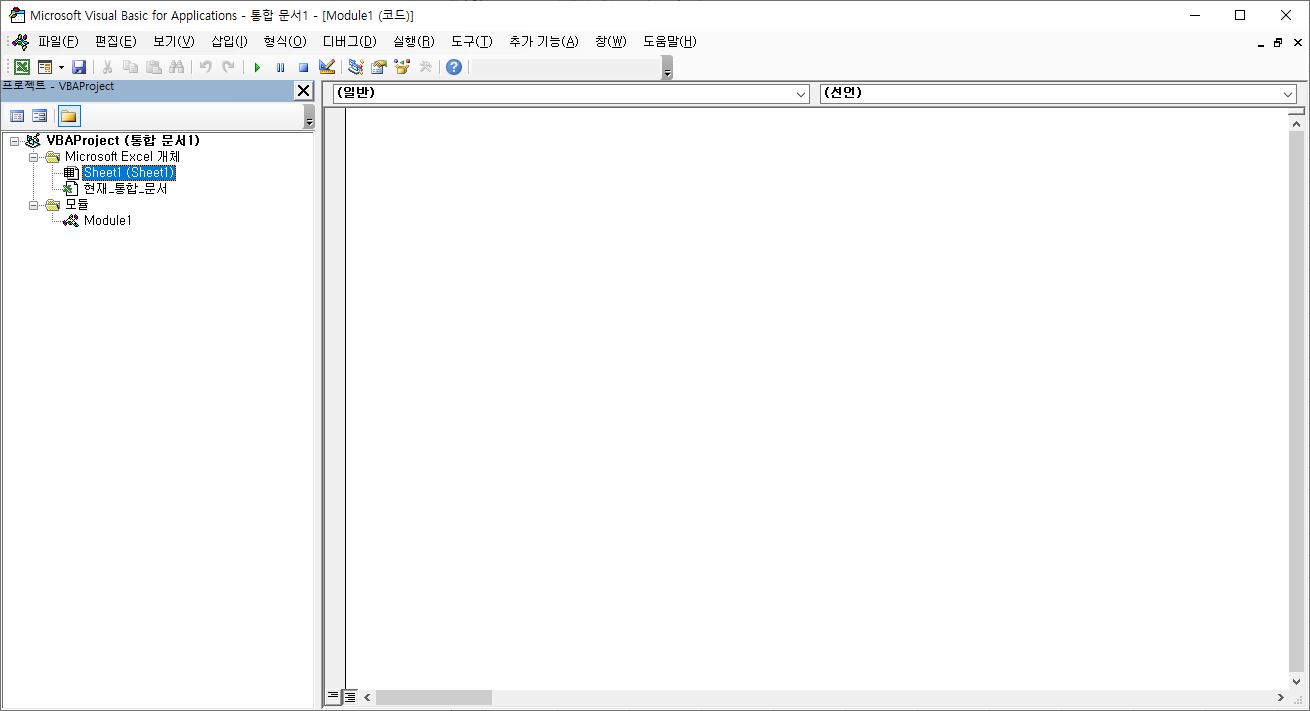
Task: Open the 보기(V) menu
Action: [174, 41]
